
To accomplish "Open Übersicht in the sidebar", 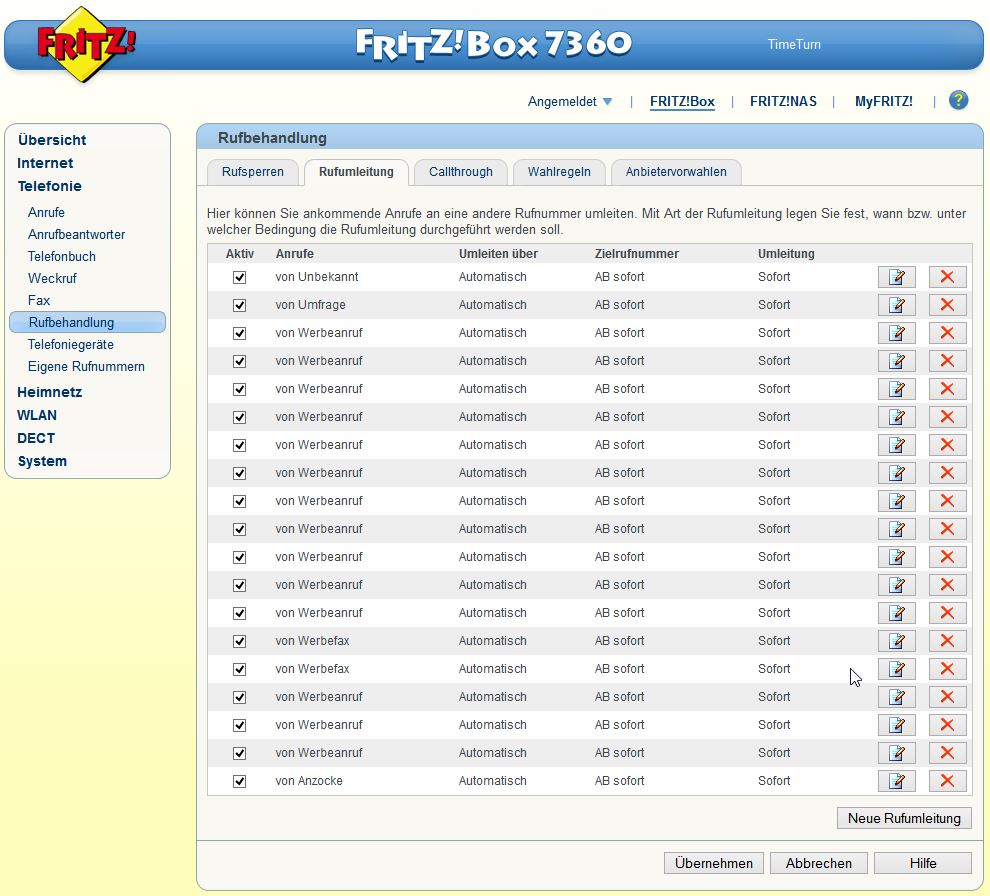I will tap(52, 140).
